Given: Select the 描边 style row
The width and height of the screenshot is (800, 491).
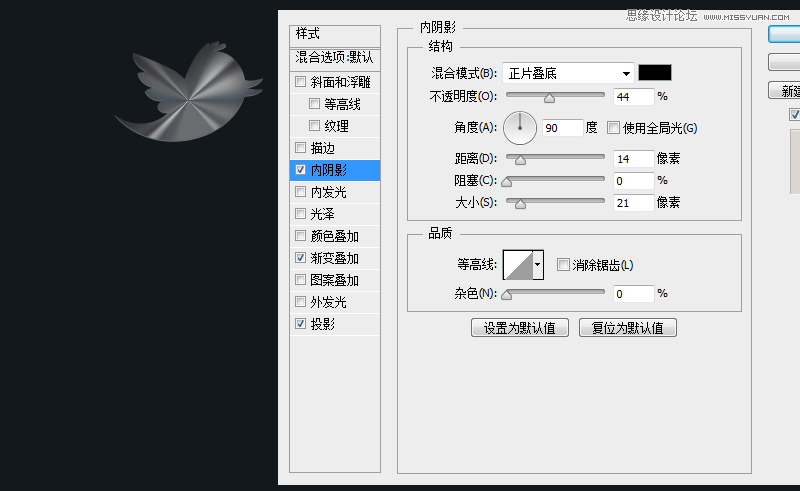Looking at the screenshot, I should (335, 148).
